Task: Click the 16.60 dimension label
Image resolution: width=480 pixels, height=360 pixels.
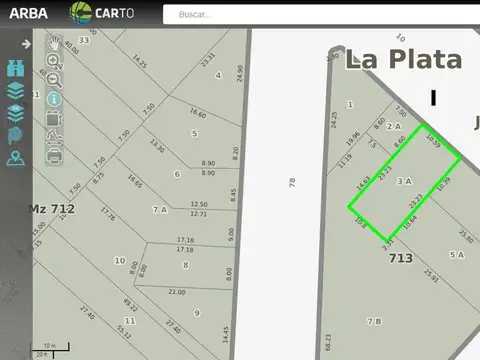Action: click(198, 113)
